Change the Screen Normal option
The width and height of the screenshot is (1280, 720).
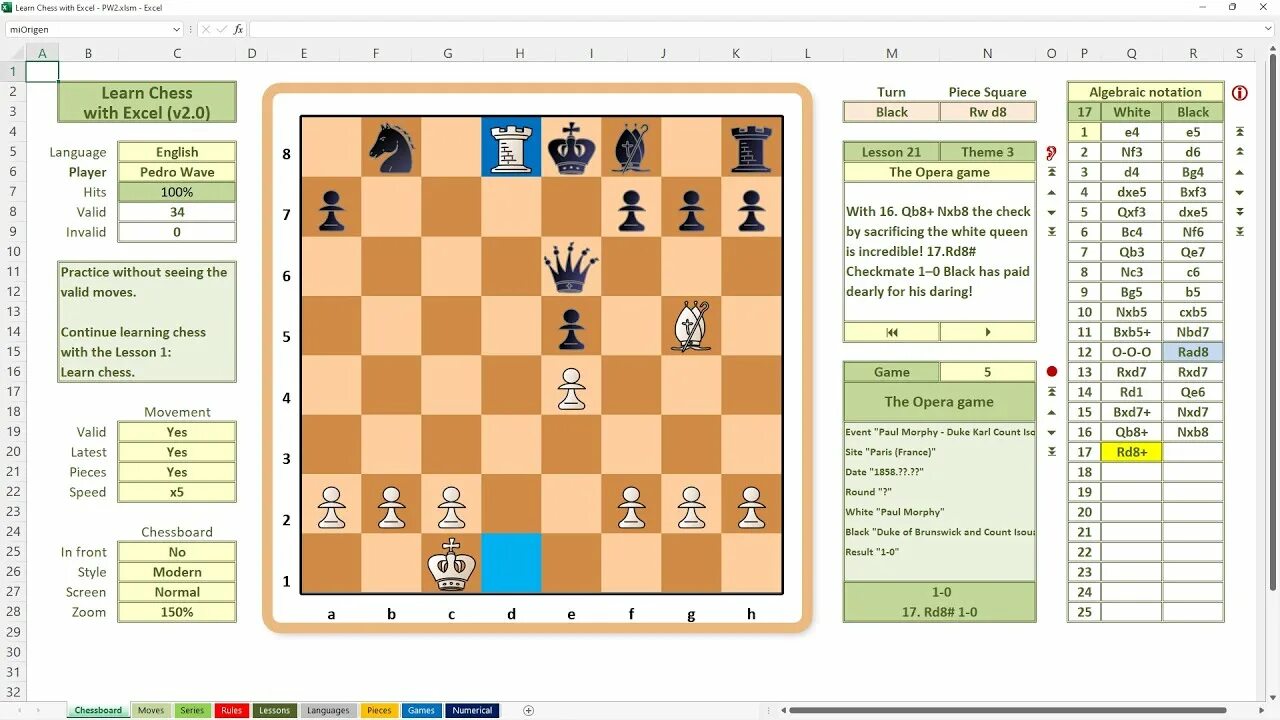[177, 592]
